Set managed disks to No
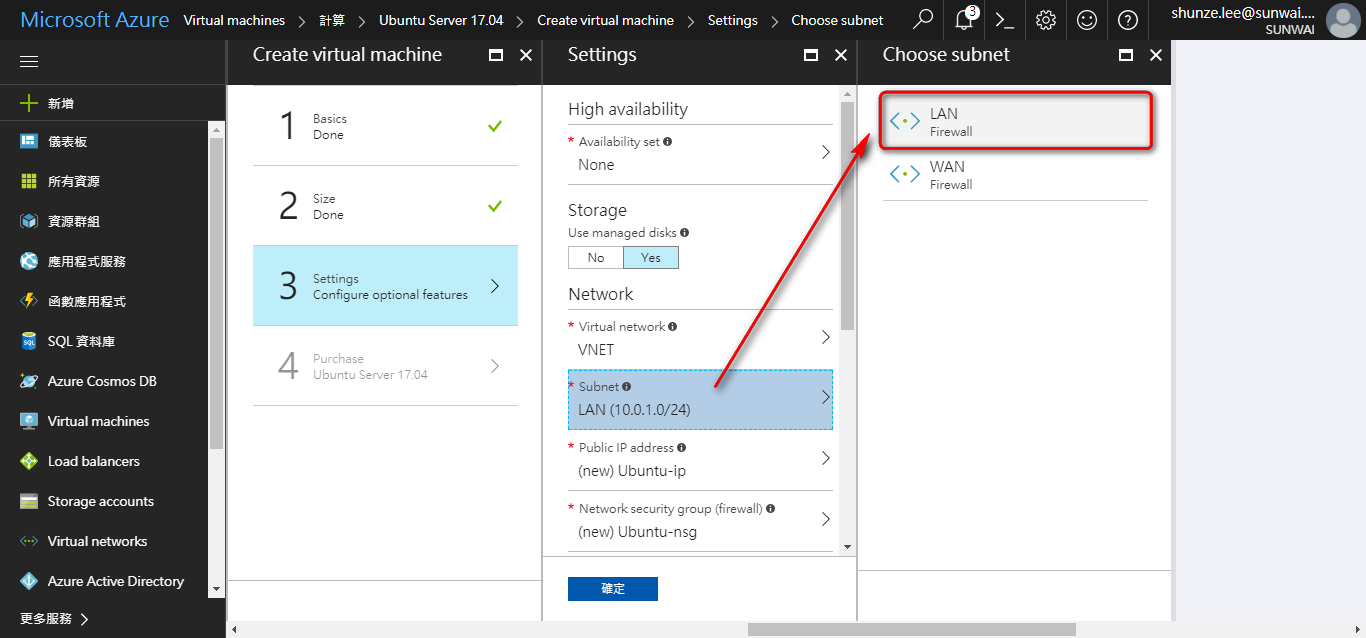Screen dimensions: 1366x638 click(596, 257)
